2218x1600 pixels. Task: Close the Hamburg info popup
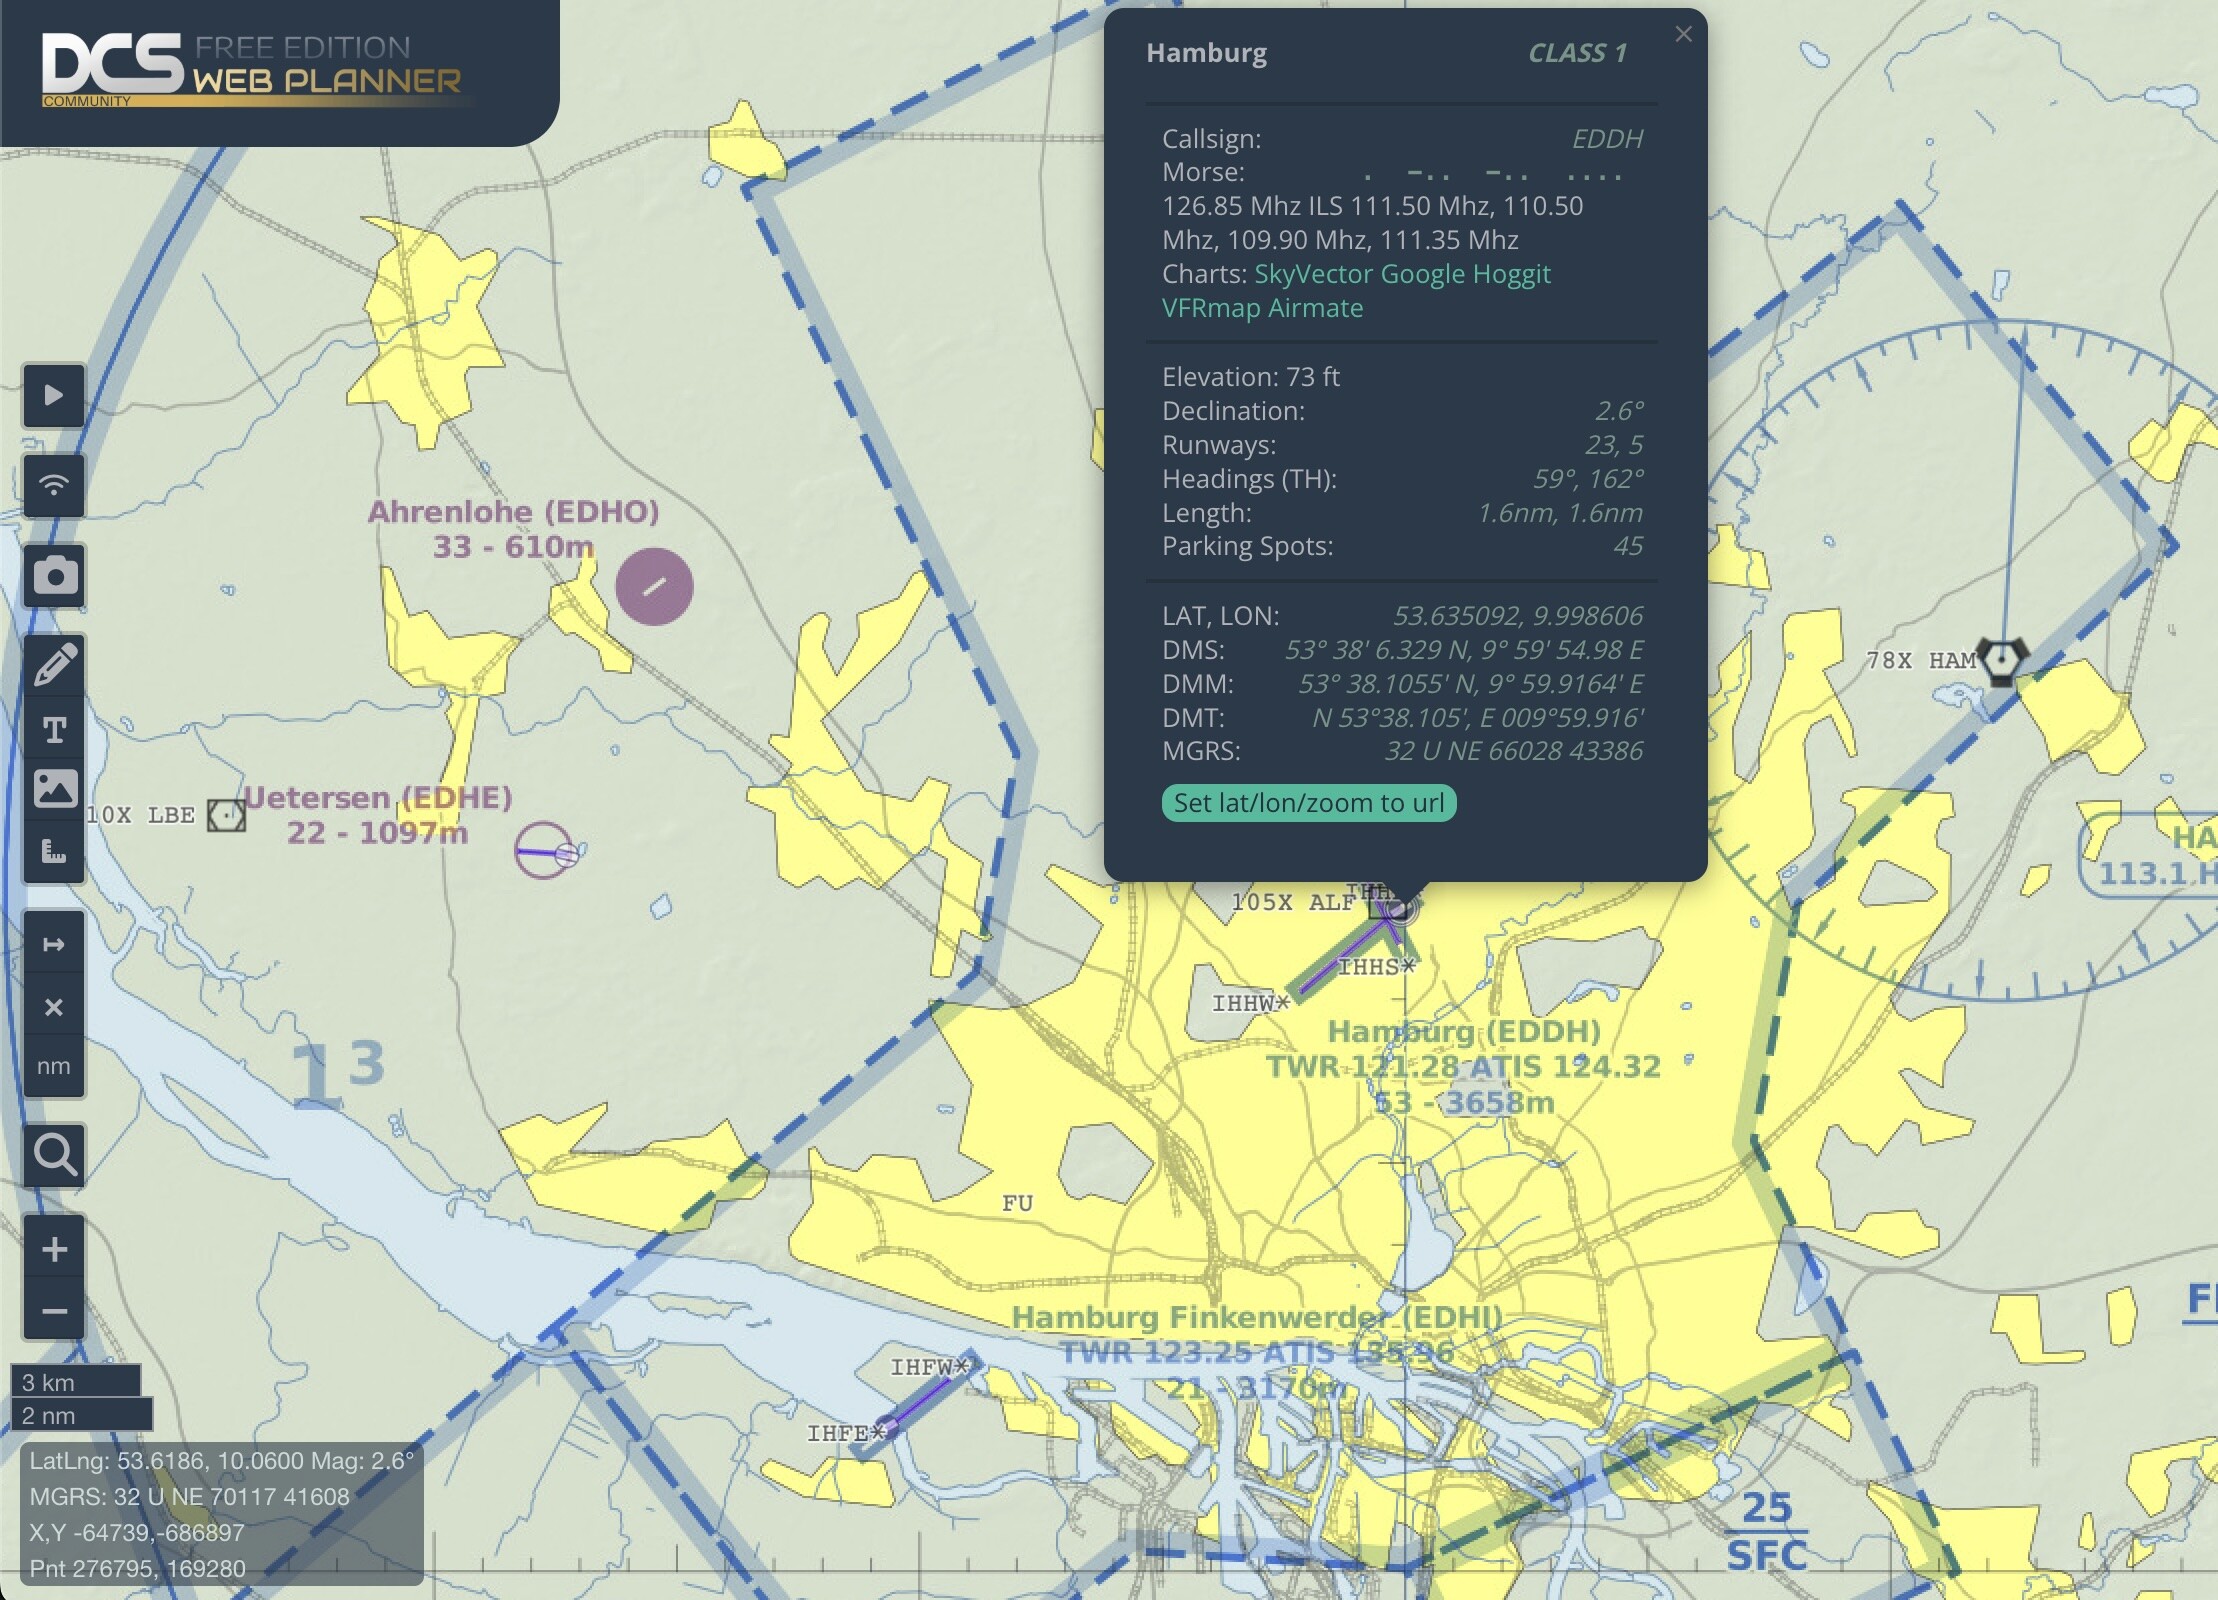(1684, 34)
